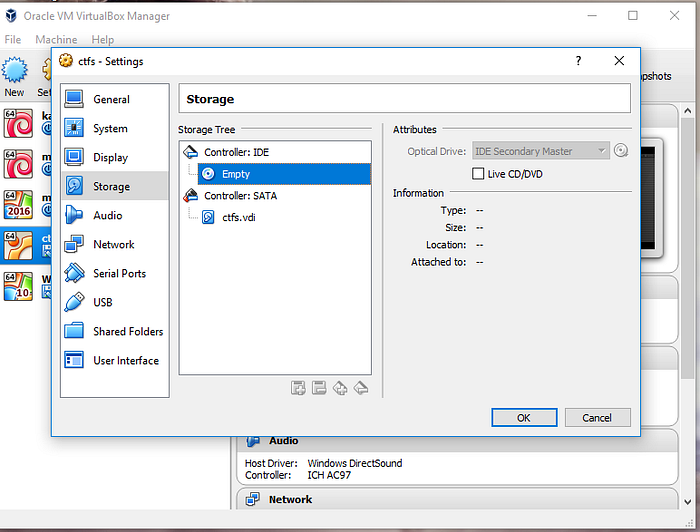
Task: Select the Empty optical disc entry
Action: point(284,174)
